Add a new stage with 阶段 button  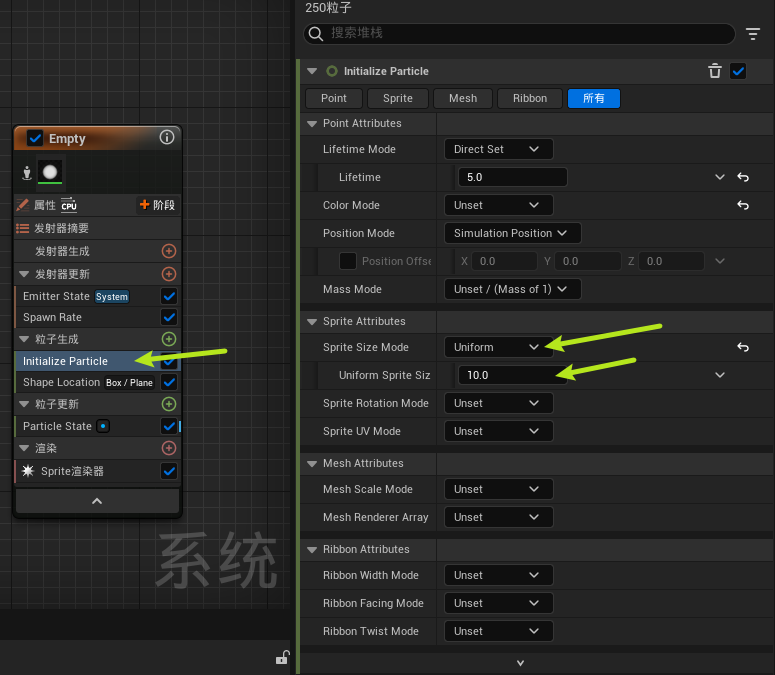157,205
